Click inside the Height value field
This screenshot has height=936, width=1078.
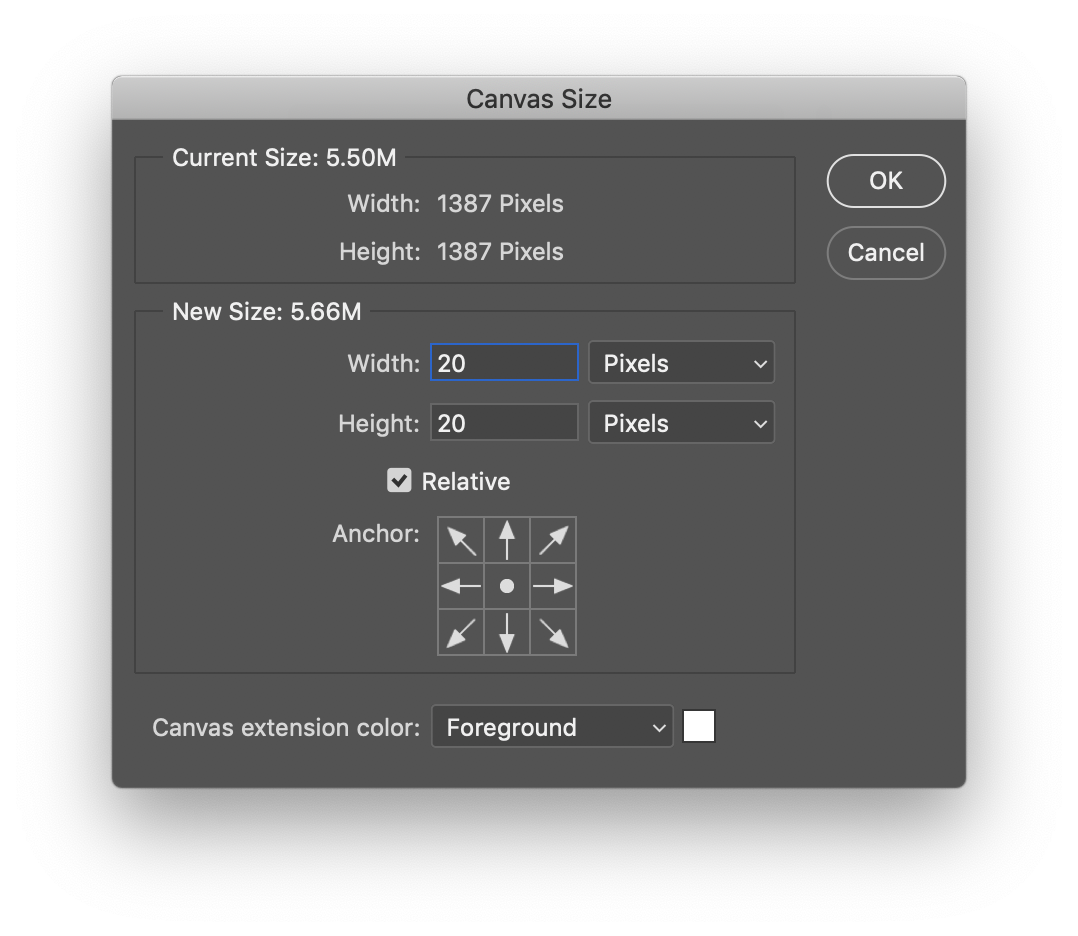click(x=504, y=422)
